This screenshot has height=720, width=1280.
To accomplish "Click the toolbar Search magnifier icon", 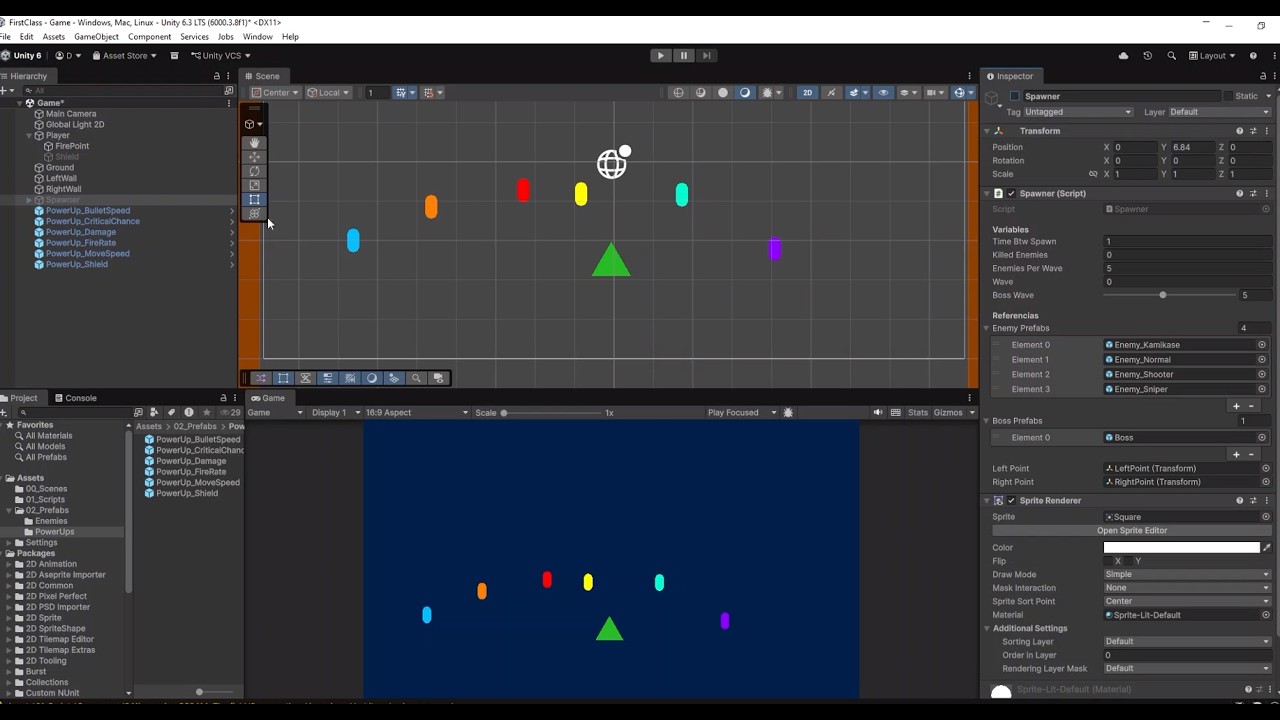I will [1171, 56].
